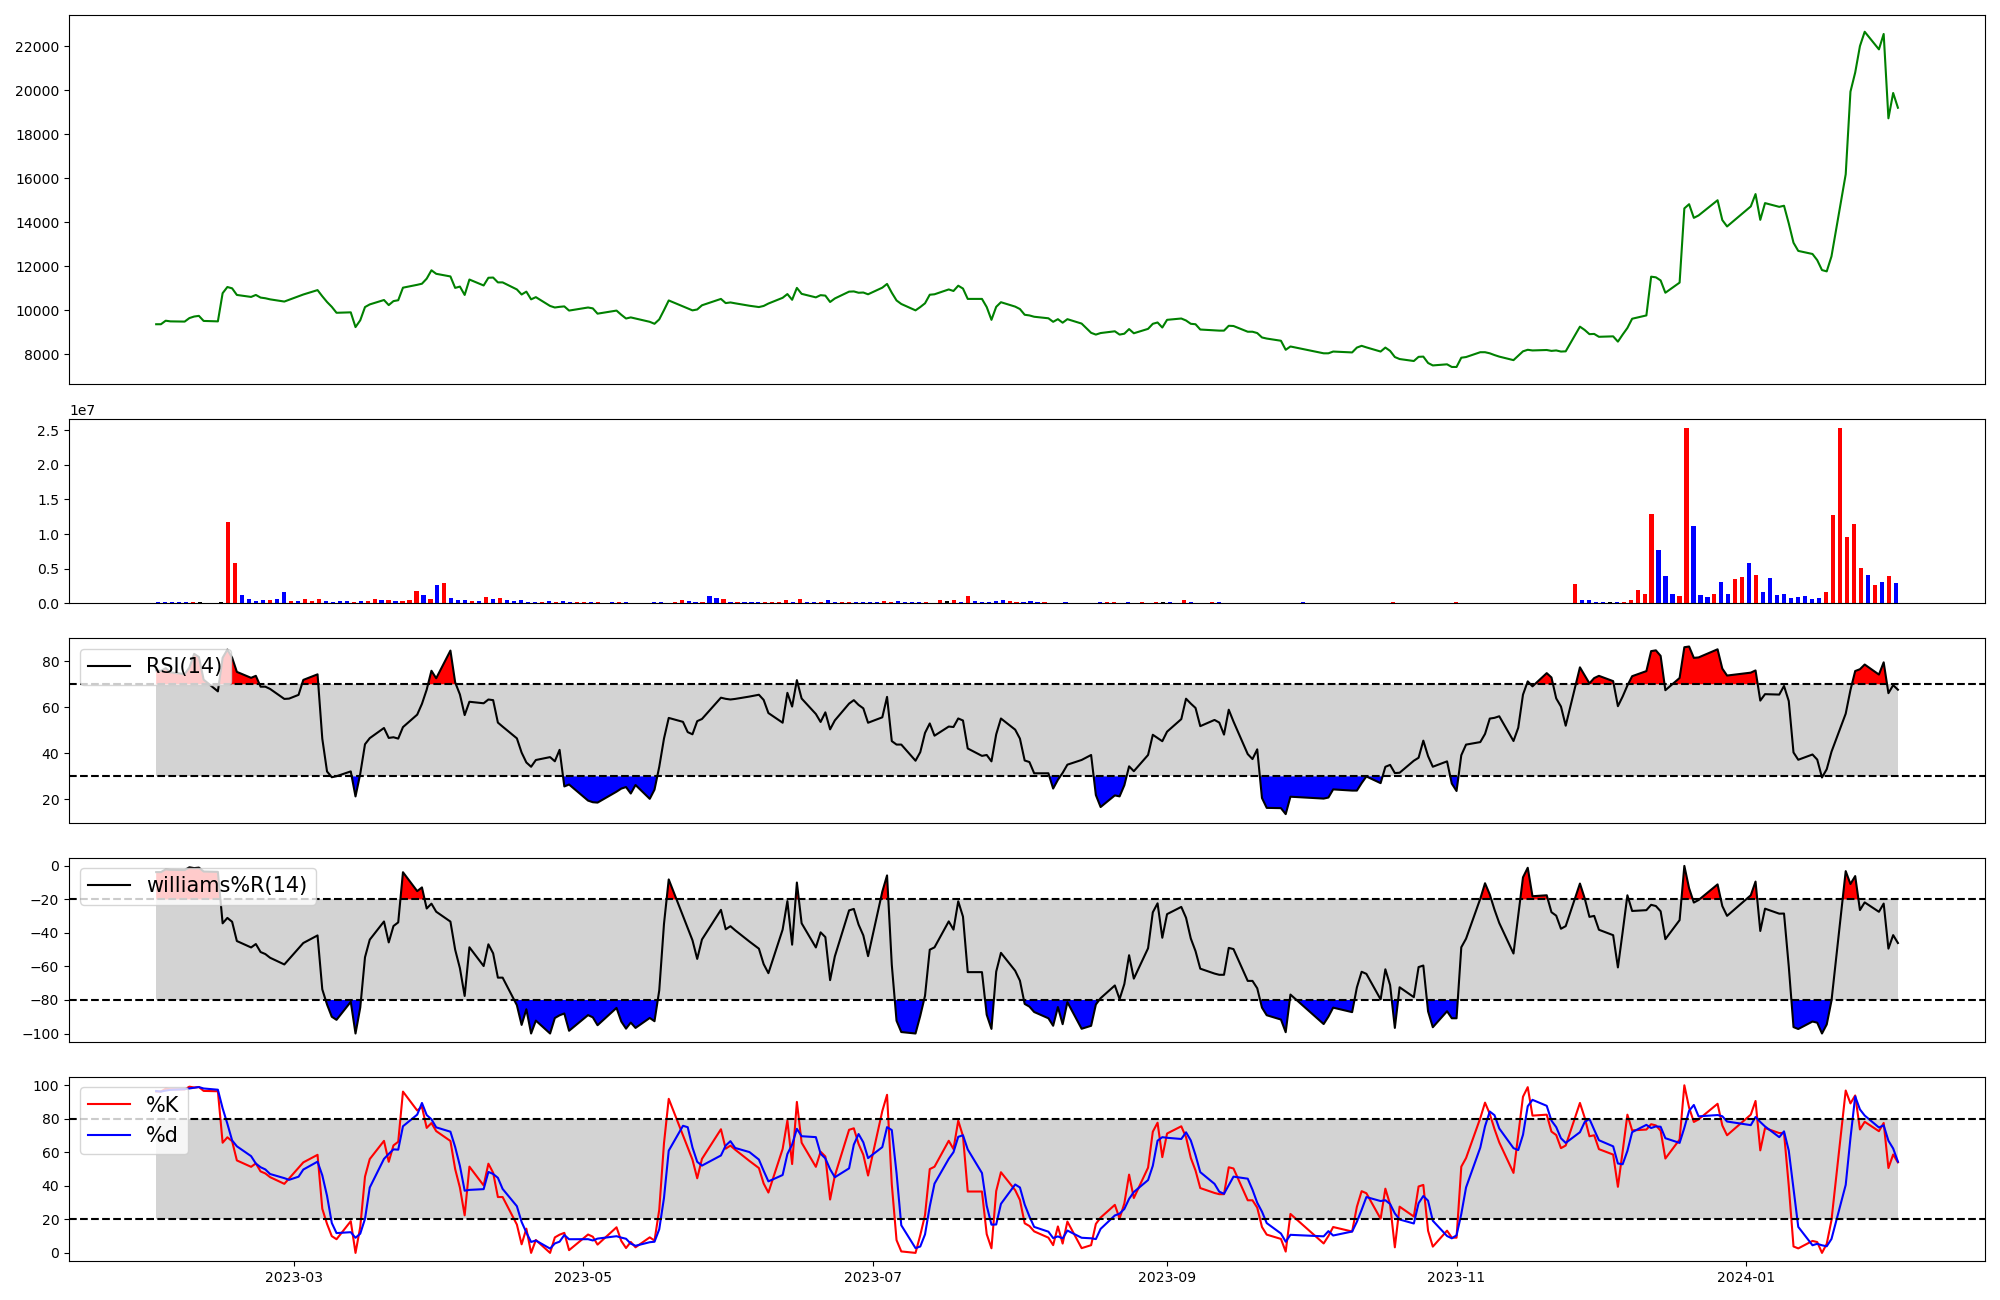Click the 8000 price axis tick label
This screenshot has width=2000, height=1300.
click(x=40, y=355)
